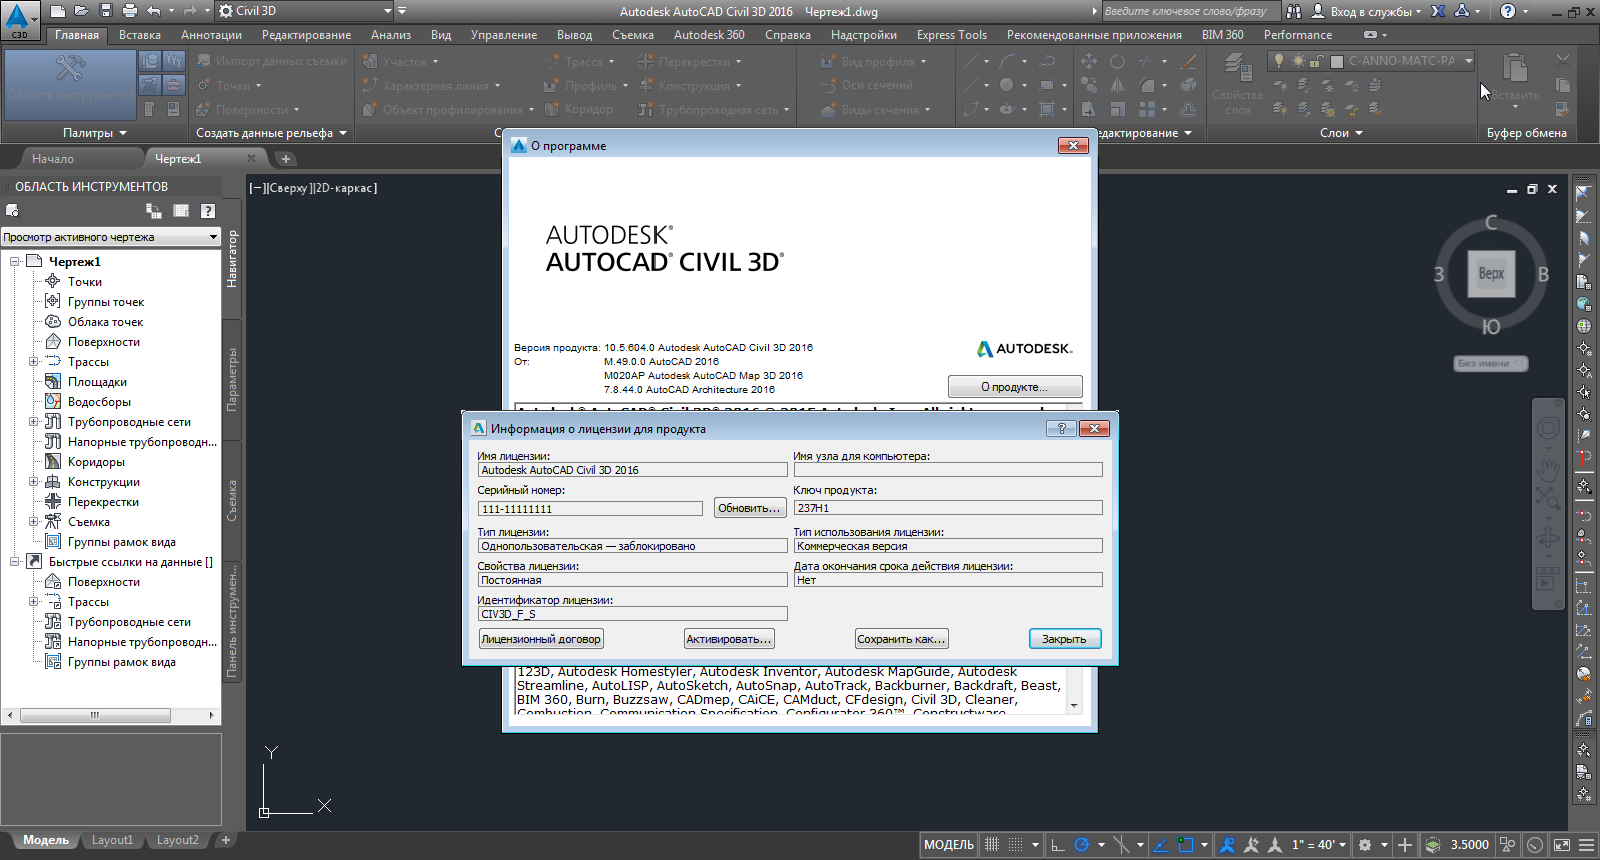Image resolution: width=1600 pixels, height=860 pixels.
Task: Toggle annotation objects visibility in status bar
Action: point(1228,845)
